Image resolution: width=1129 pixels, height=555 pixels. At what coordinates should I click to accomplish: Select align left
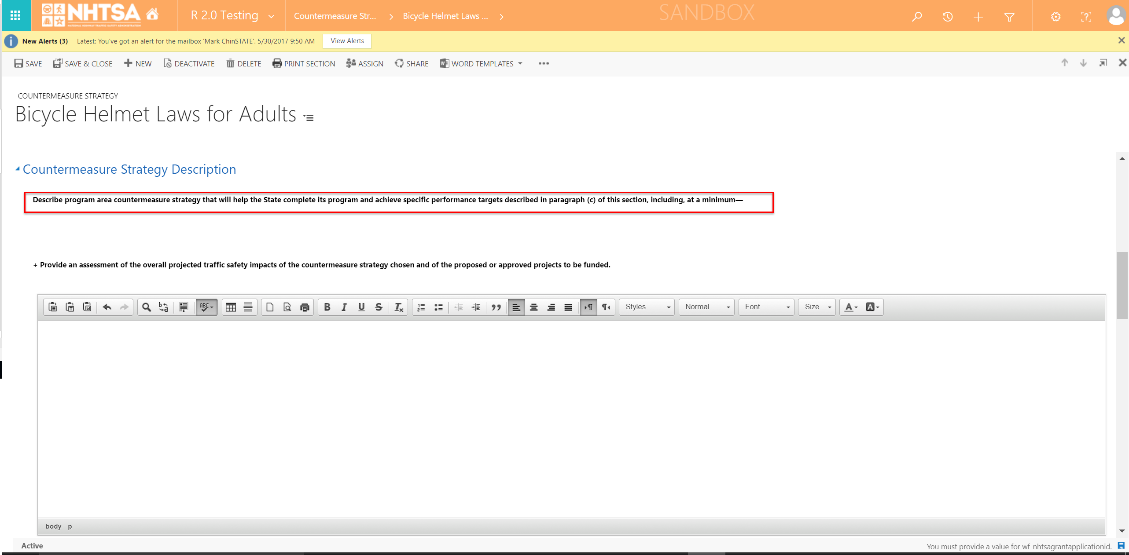516,307
